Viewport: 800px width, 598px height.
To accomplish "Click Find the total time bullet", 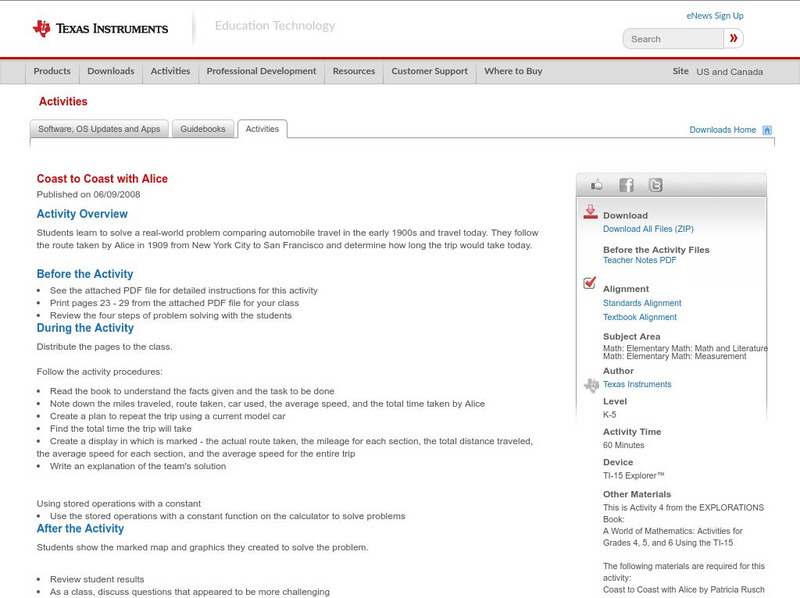I will 121,429.
